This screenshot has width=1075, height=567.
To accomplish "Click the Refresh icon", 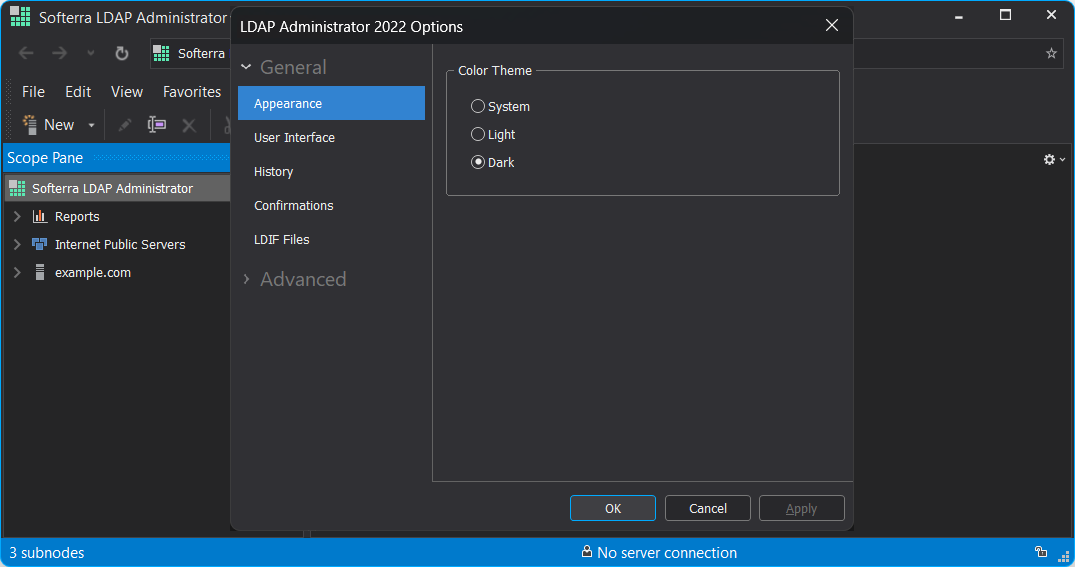I will pyautogui.click(x=122, y=53).
